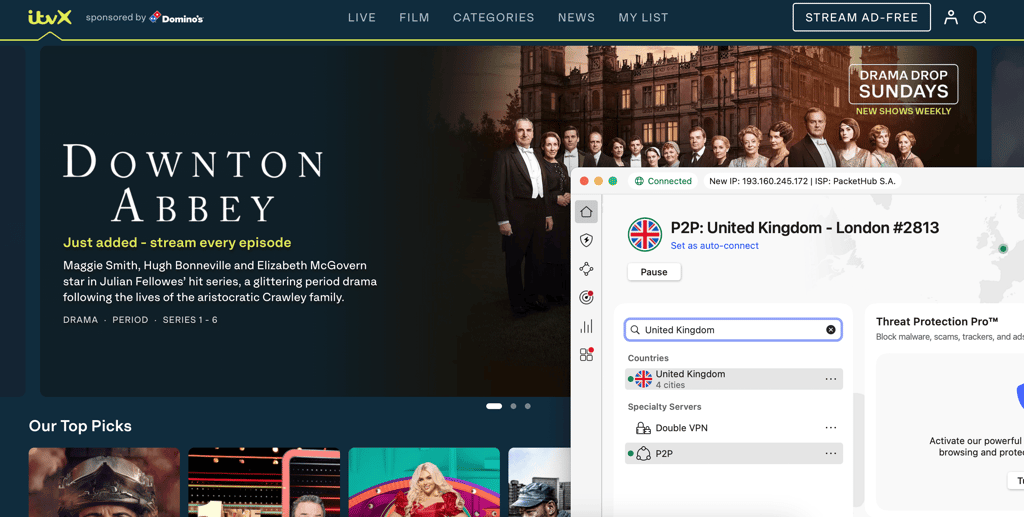Open the ITVX search magnifier icon
1024x517 pixels.
click(980, 18)
